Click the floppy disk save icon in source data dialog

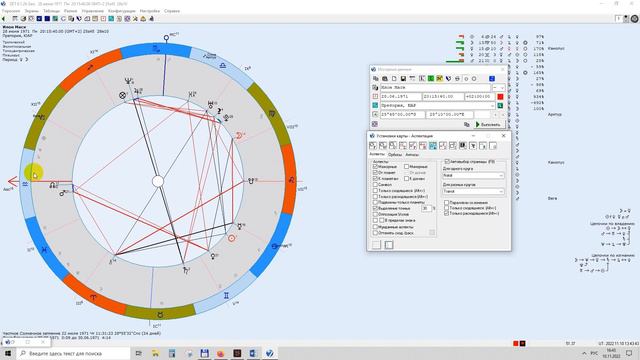pos(403,78)
